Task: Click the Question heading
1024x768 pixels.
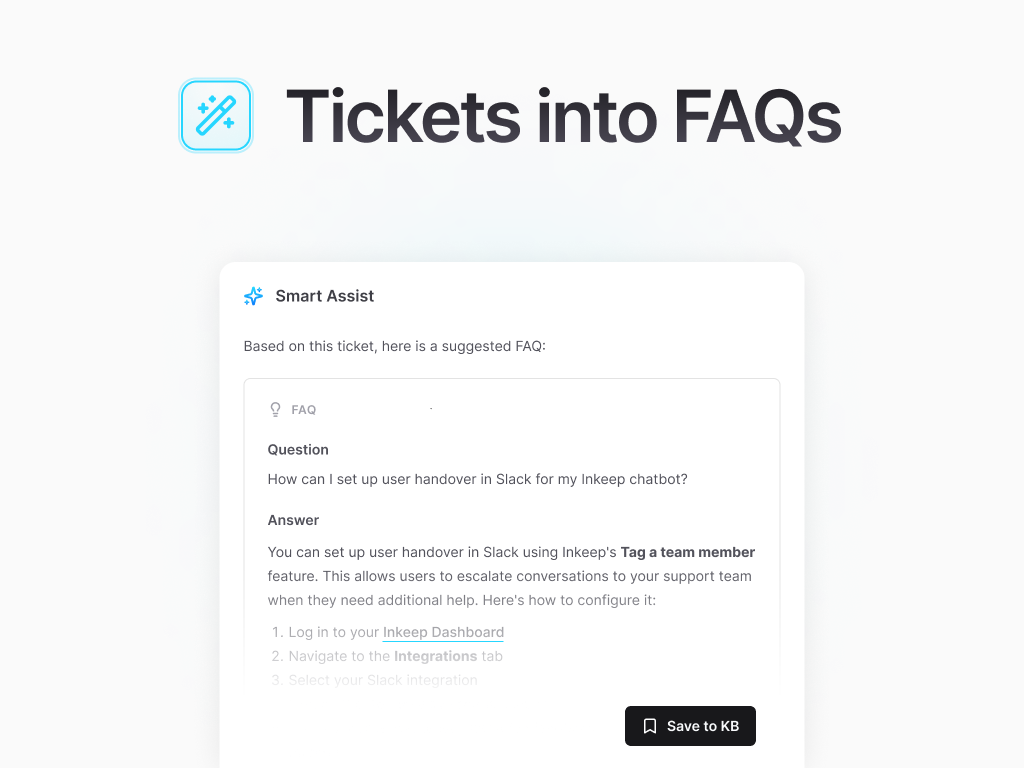Action: coord(298,450)
